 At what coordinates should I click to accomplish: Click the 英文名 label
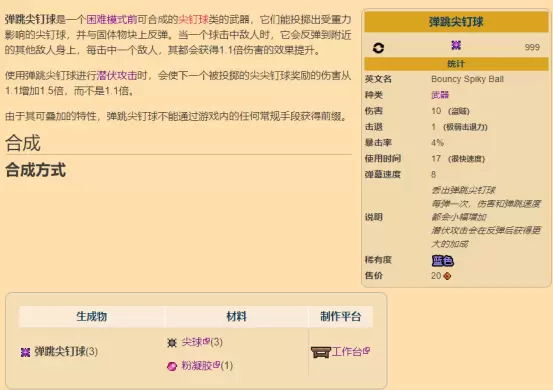(x=378, y=79)
